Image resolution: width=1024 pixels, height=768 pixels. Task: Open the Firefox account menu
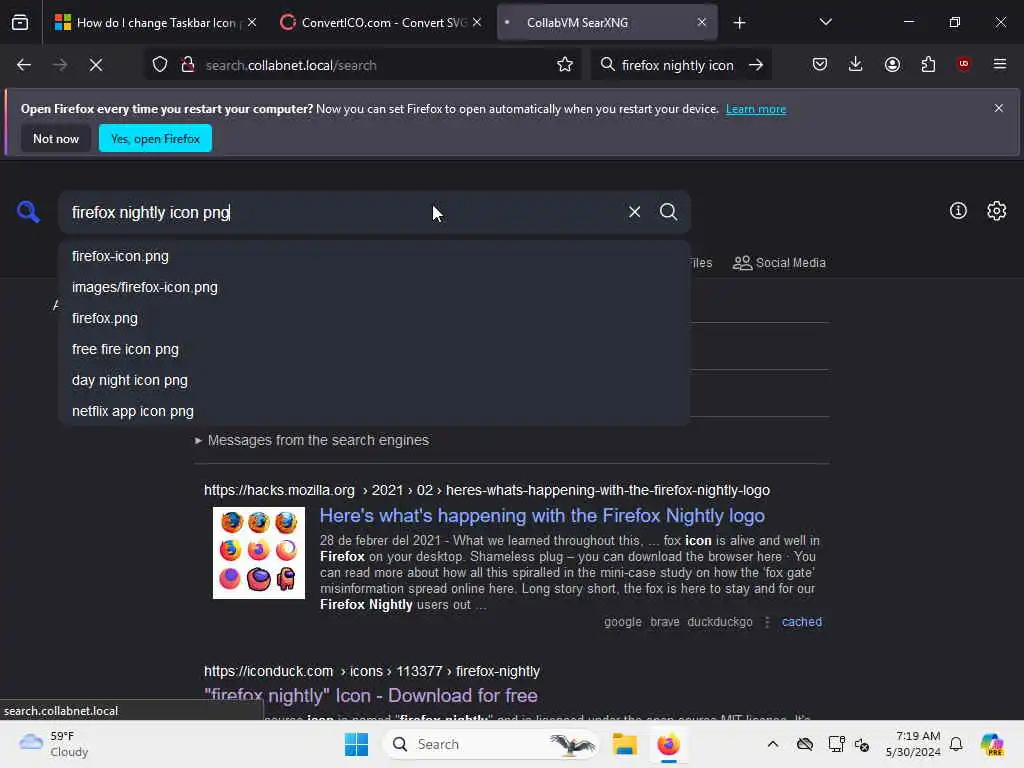point(892,65)
